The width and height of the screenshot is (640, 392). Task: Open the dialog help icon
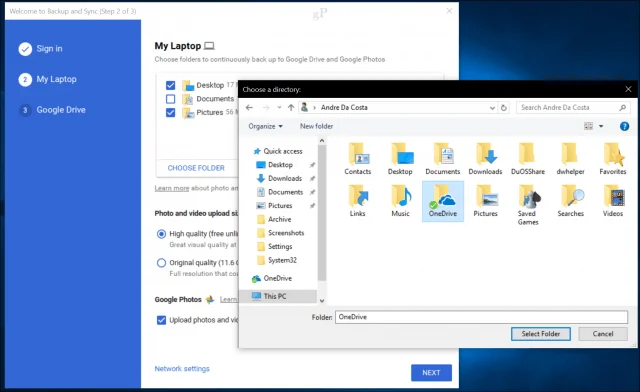[x=624, y=126]
